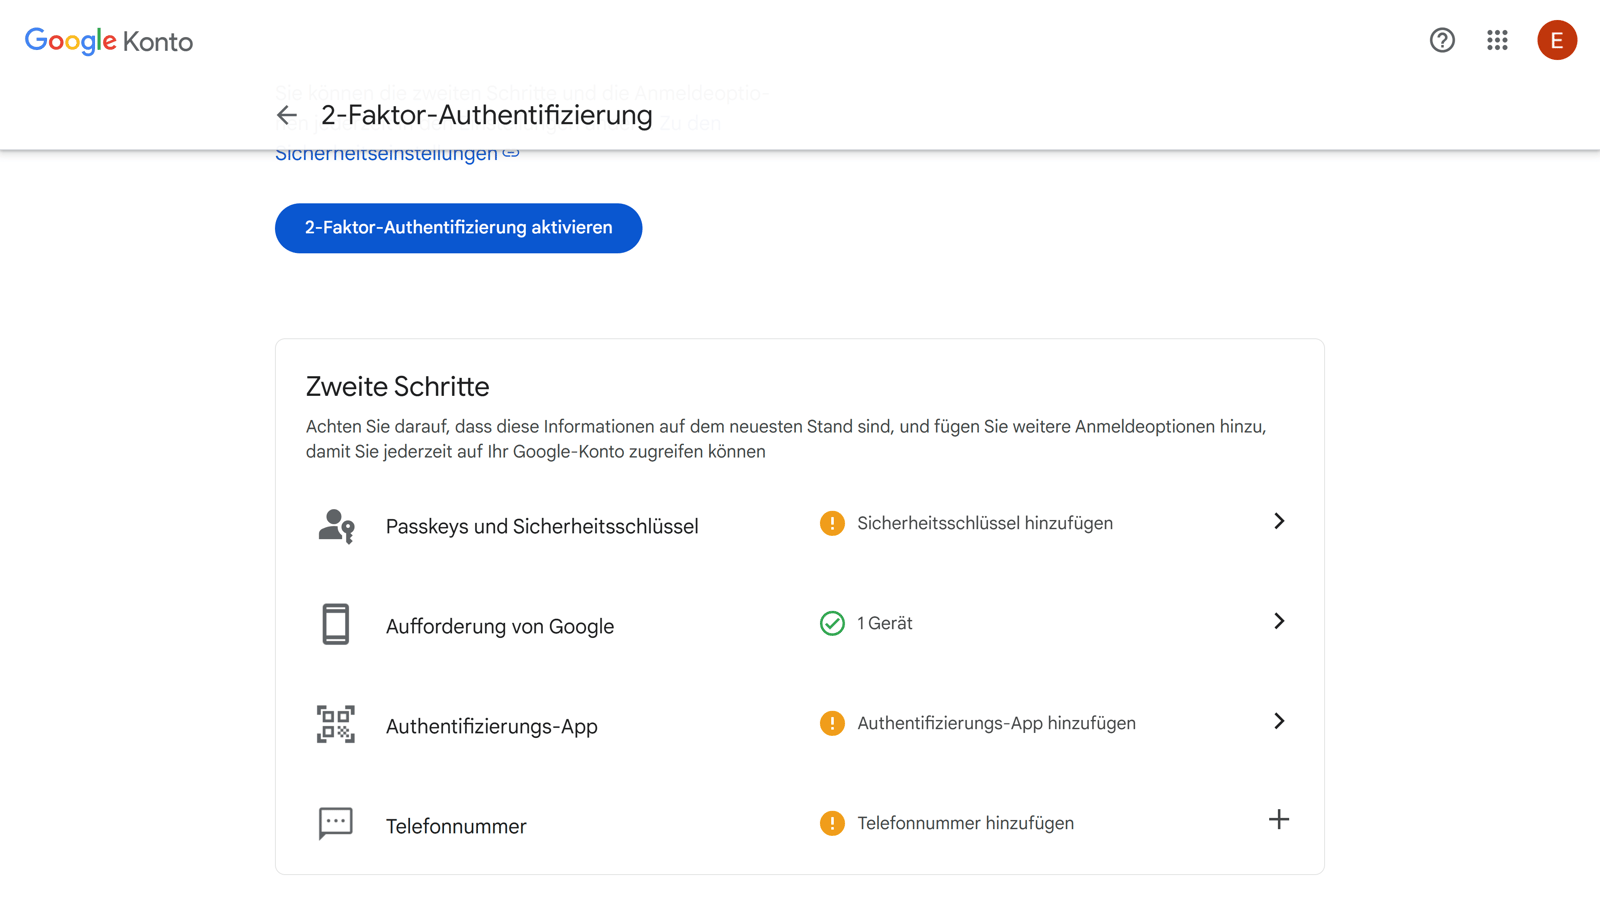
Task: Click the back arrow next to the page title
Action: pyautogui.click(x=287, y=115)
